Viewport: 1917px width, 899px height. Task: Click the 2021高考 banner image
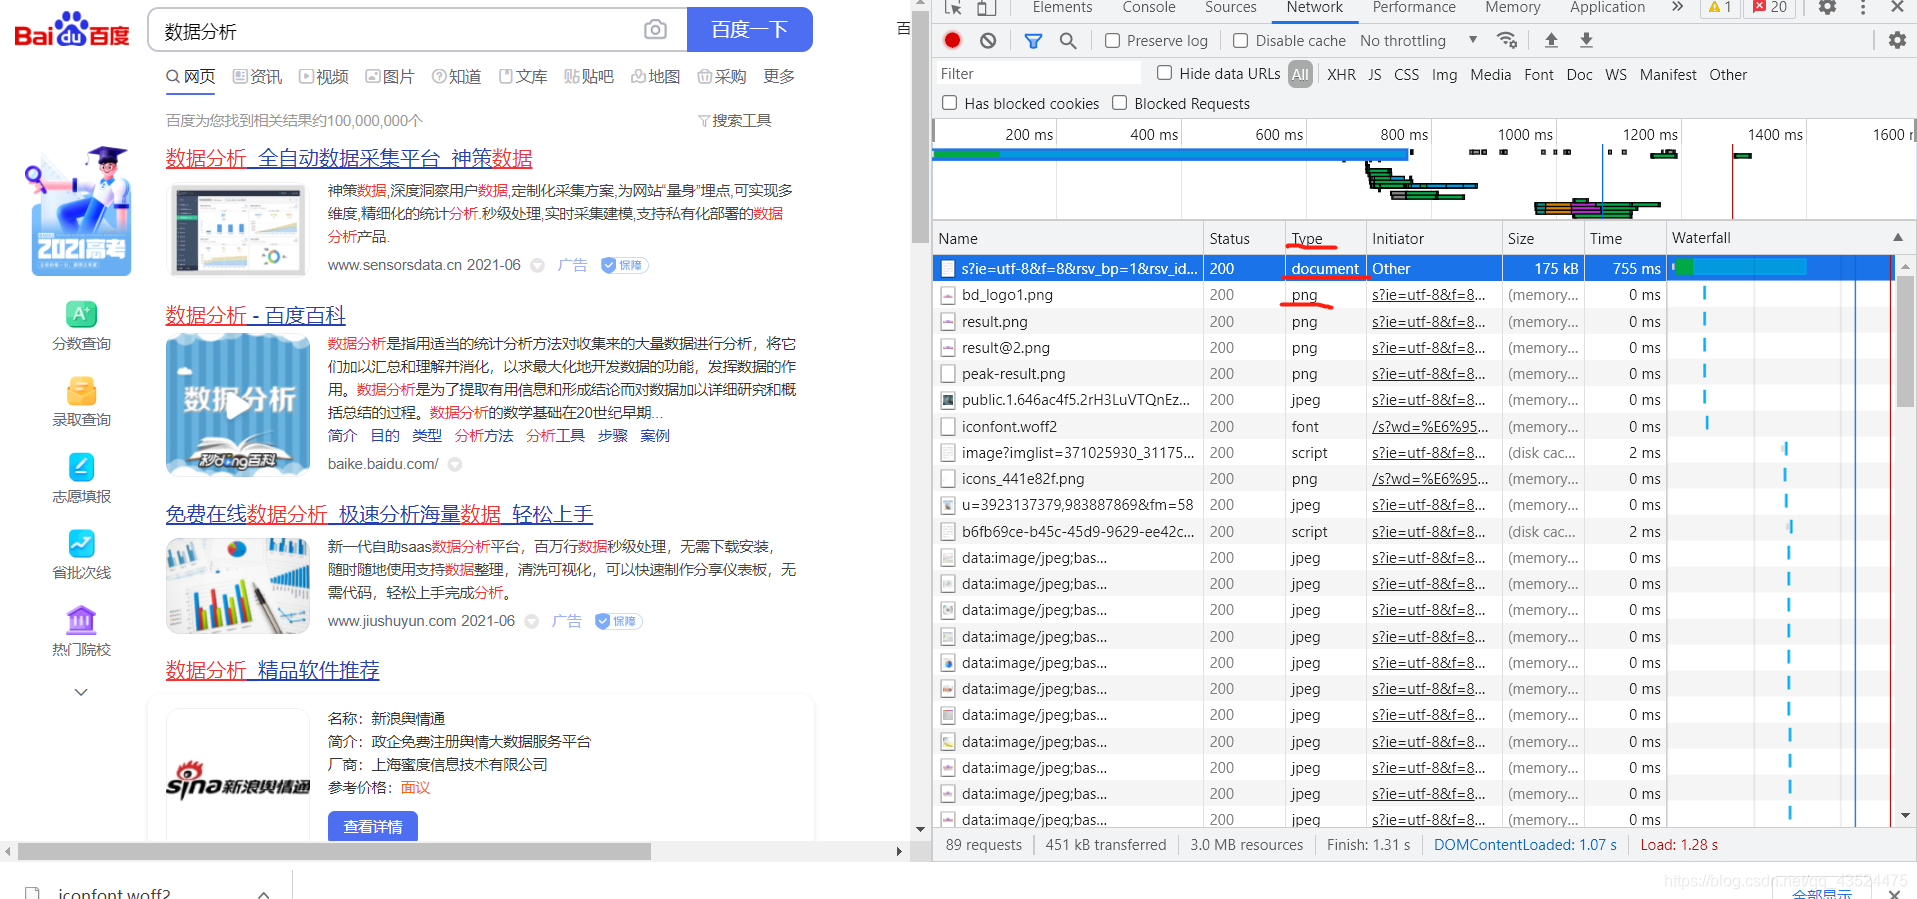(x=78, y=211)
